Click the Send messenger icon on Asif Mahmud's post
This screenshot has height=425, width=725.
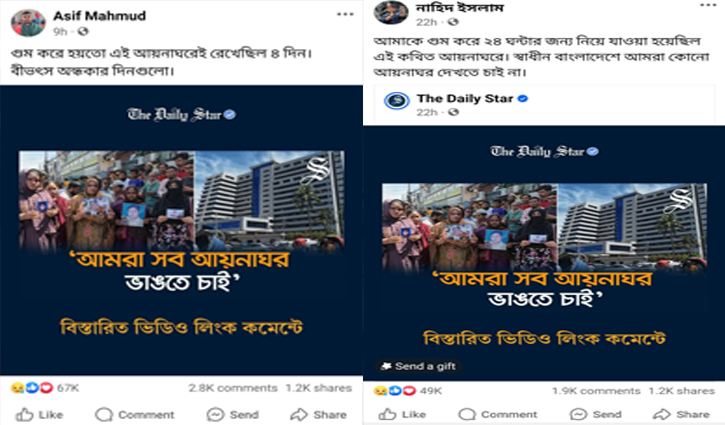(215, 414)
